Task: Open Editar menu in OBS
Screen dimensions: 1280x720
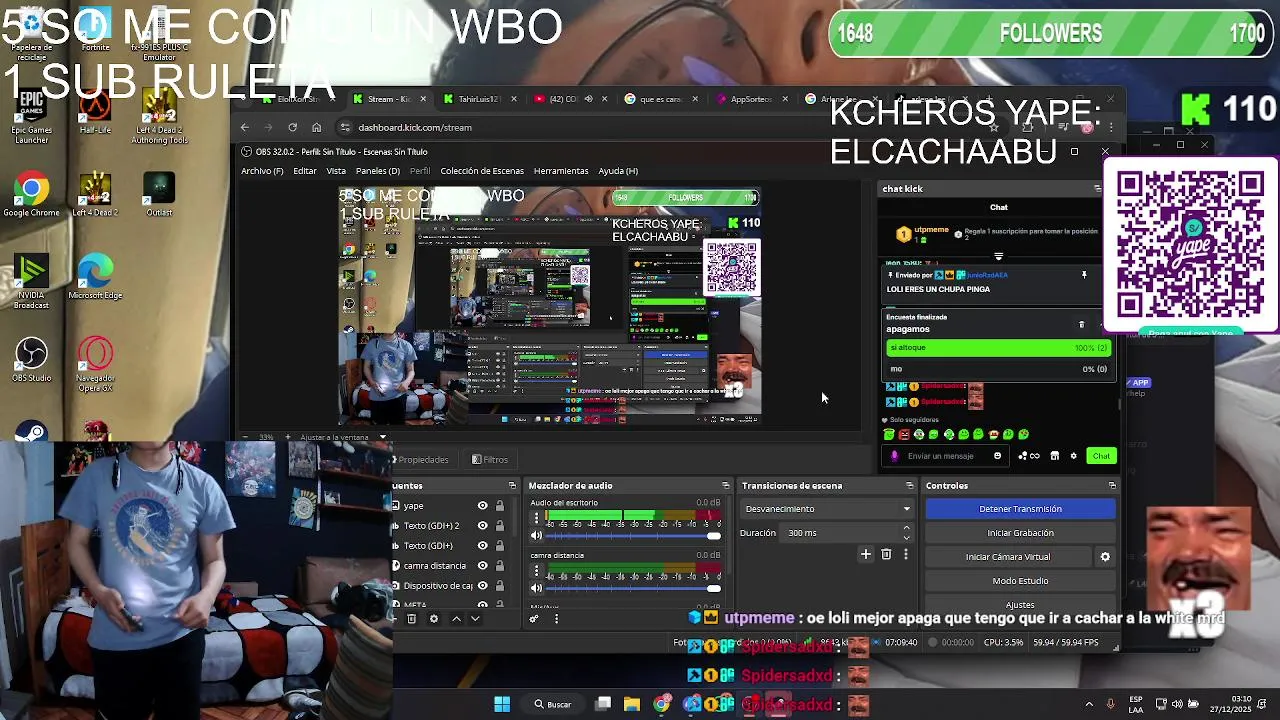Action: pyautogui.click(x=305, y=171)
